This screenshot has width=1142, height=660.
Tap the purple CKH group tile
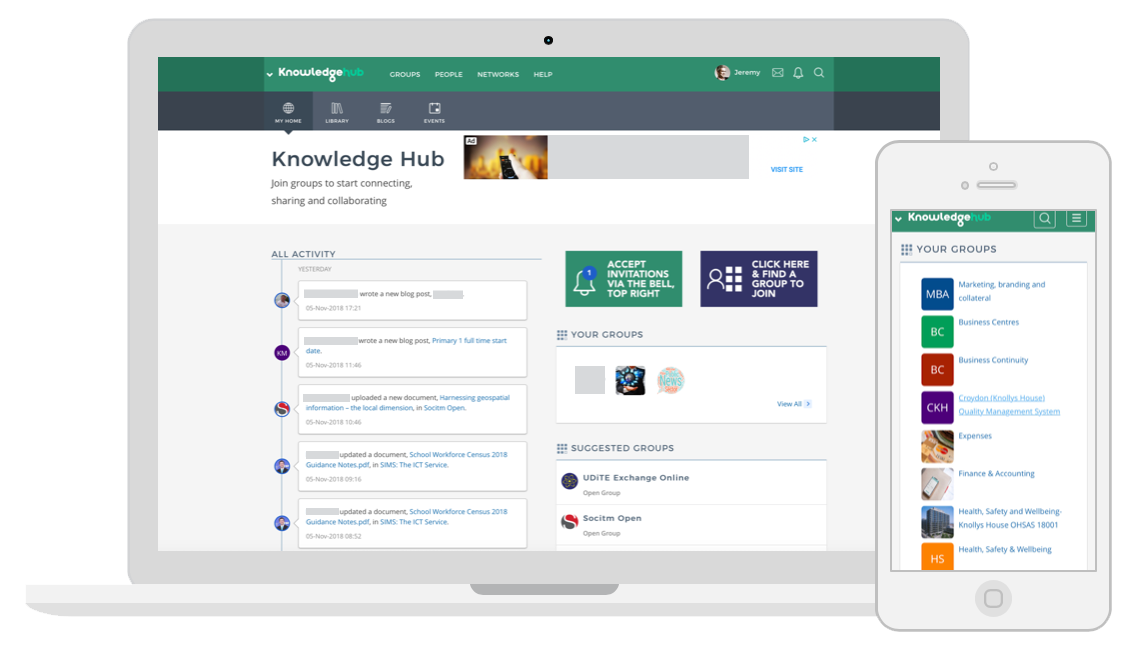[937, 408]
